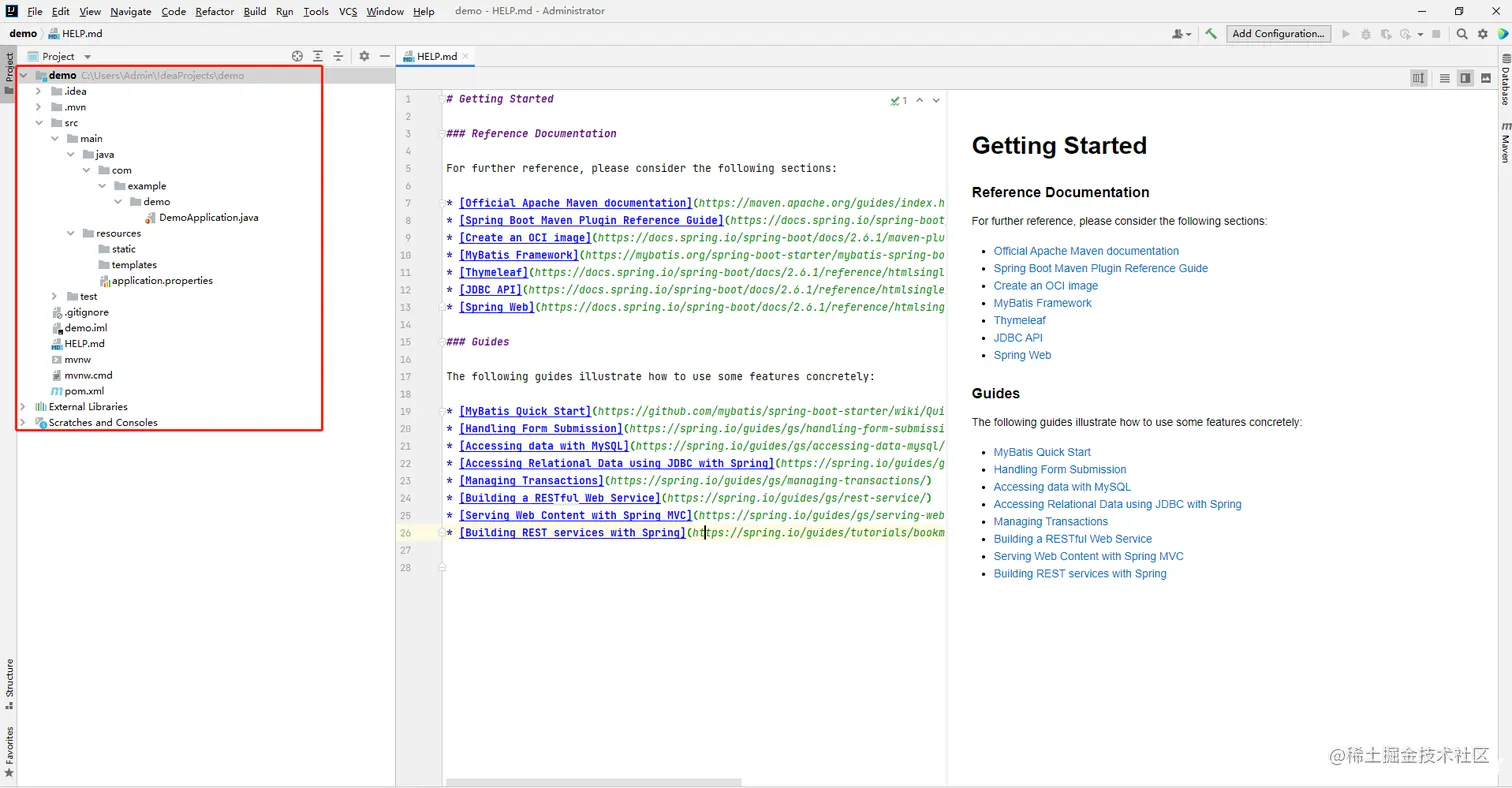Click editor horizontal scrollbar thumb

tap(593, 782)
